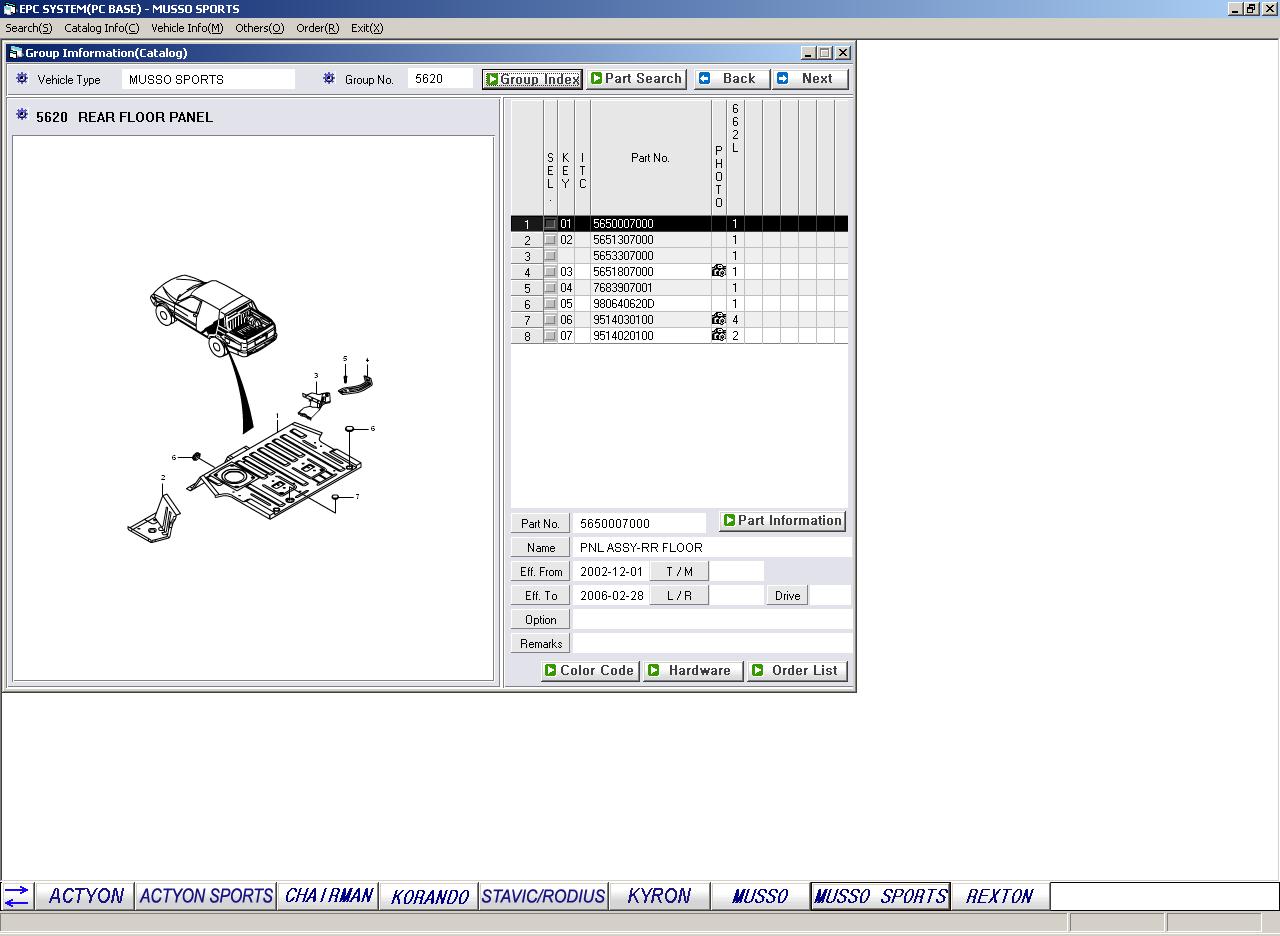
Task: Click the vehicle thumbnail in the parts diagram
Action: tap(212, 315)
